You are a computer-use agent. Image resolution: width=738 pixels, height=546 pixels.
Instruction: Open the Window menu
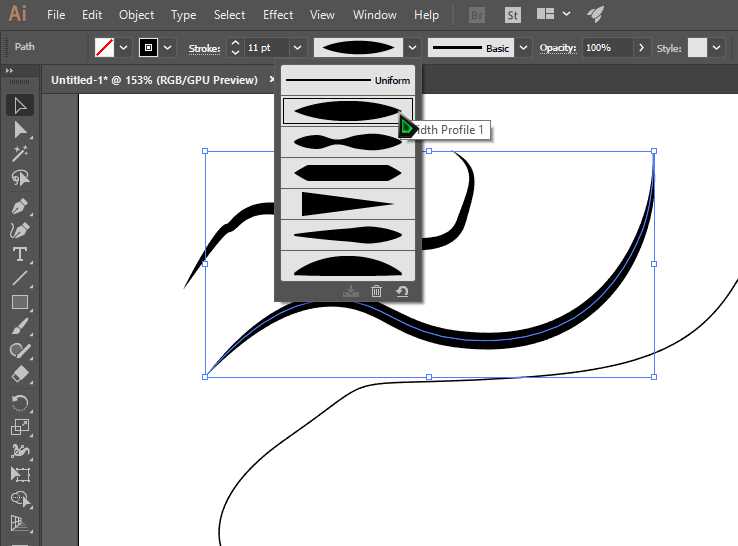[375, 15]
